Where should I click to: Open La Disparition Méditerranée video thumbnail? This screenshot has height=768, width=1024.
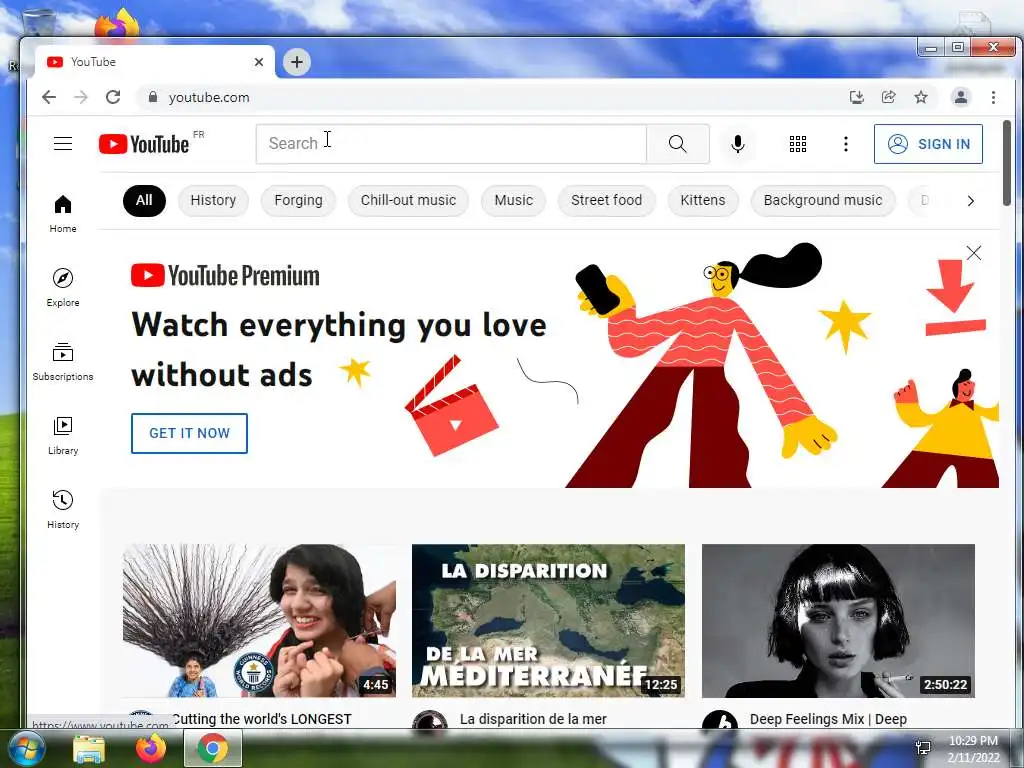pyautogui.click(x=549, y=620)
